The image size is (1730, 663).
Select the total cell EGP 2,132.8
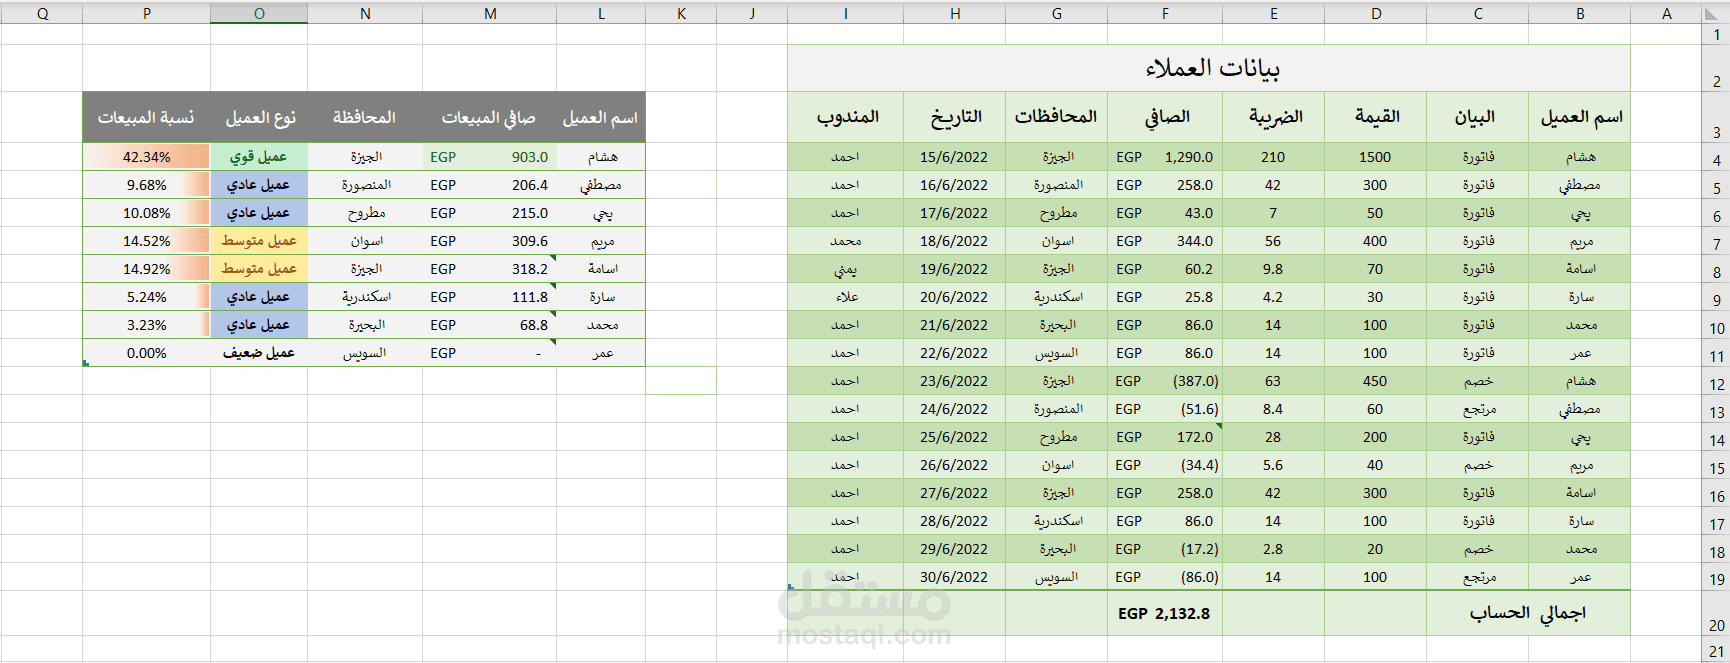pyautogui.click(x=1165, y=613)
